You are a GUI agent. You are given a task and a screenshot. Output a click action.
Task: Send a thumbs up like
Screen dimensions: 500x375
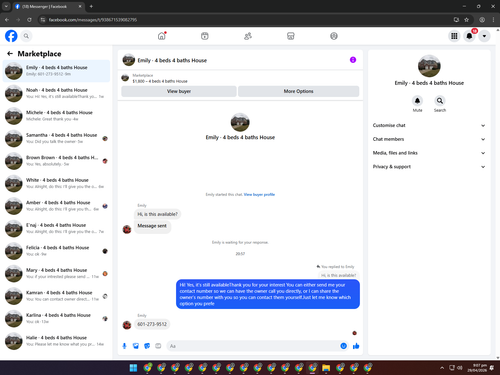pyautogui.click(x=356, y=346)
